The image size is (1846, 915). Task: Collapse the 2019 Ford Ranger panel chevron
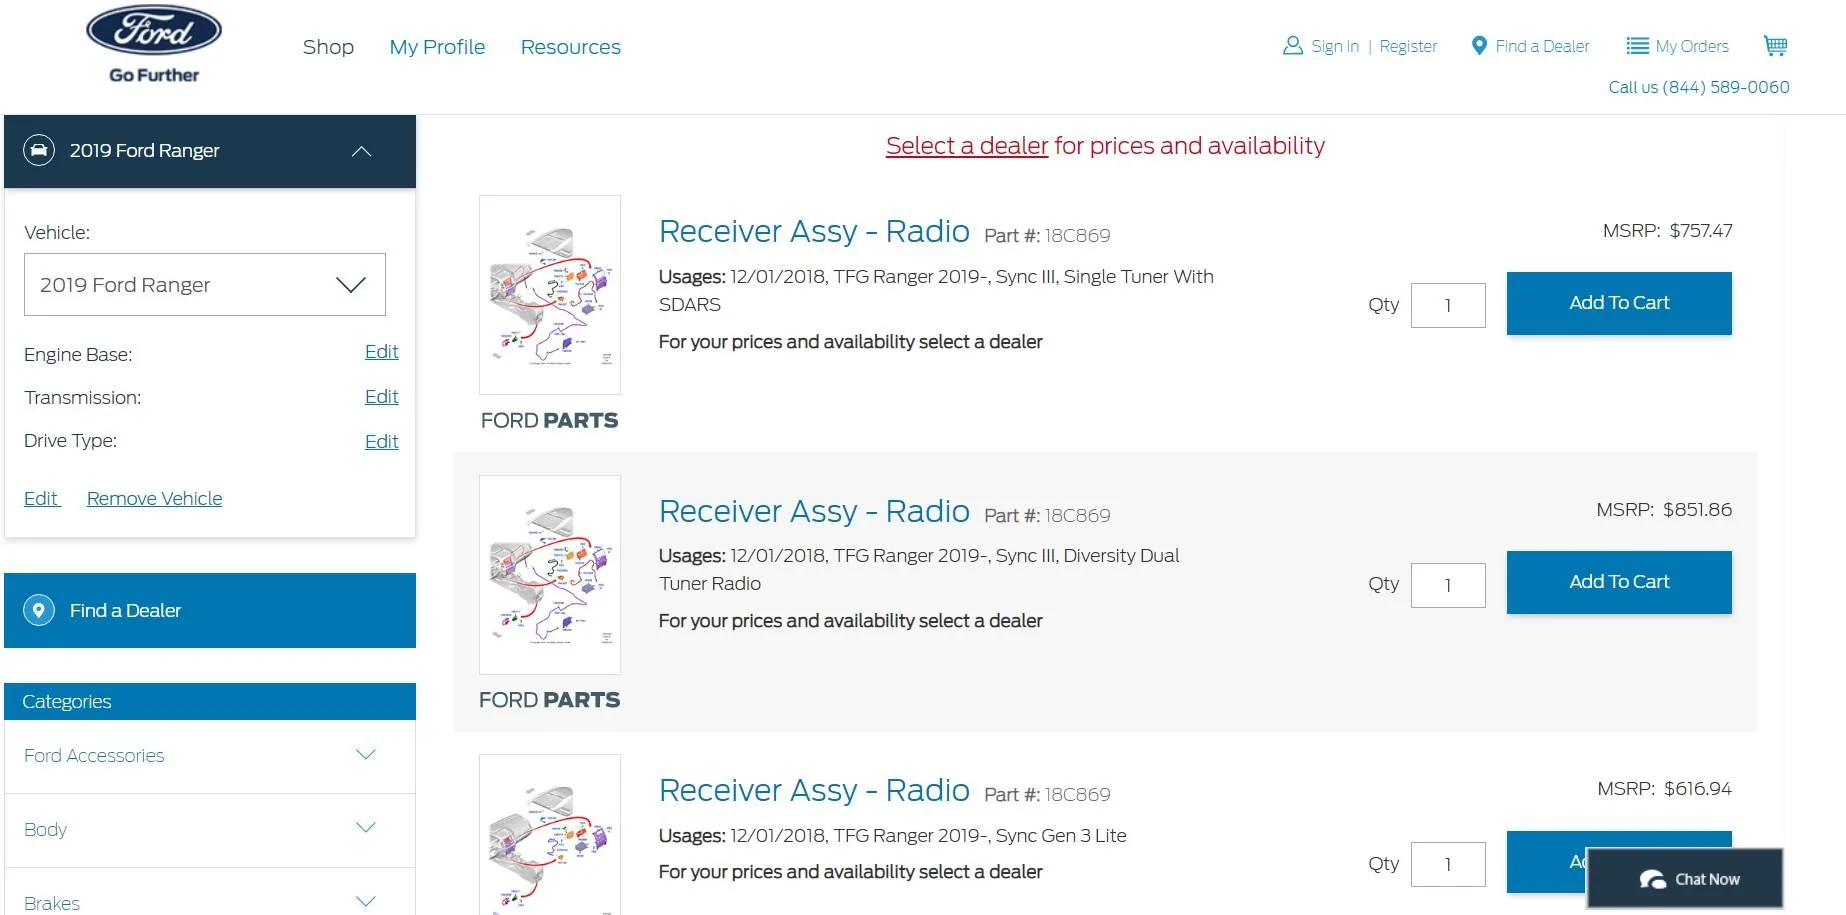[362, 151]
